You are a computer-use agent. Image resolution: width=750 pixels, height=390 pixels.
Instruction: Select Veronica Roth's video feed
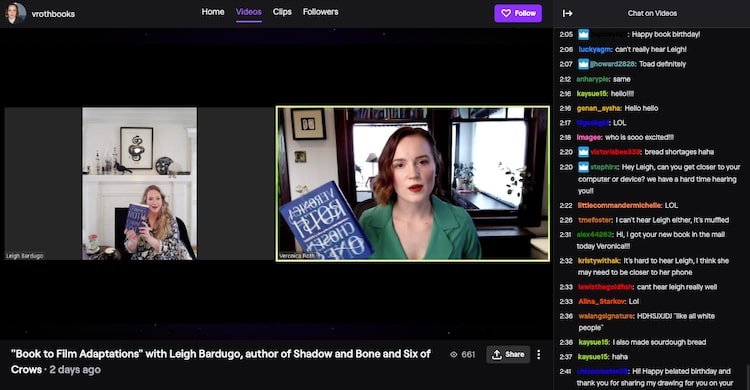(412, 184)
